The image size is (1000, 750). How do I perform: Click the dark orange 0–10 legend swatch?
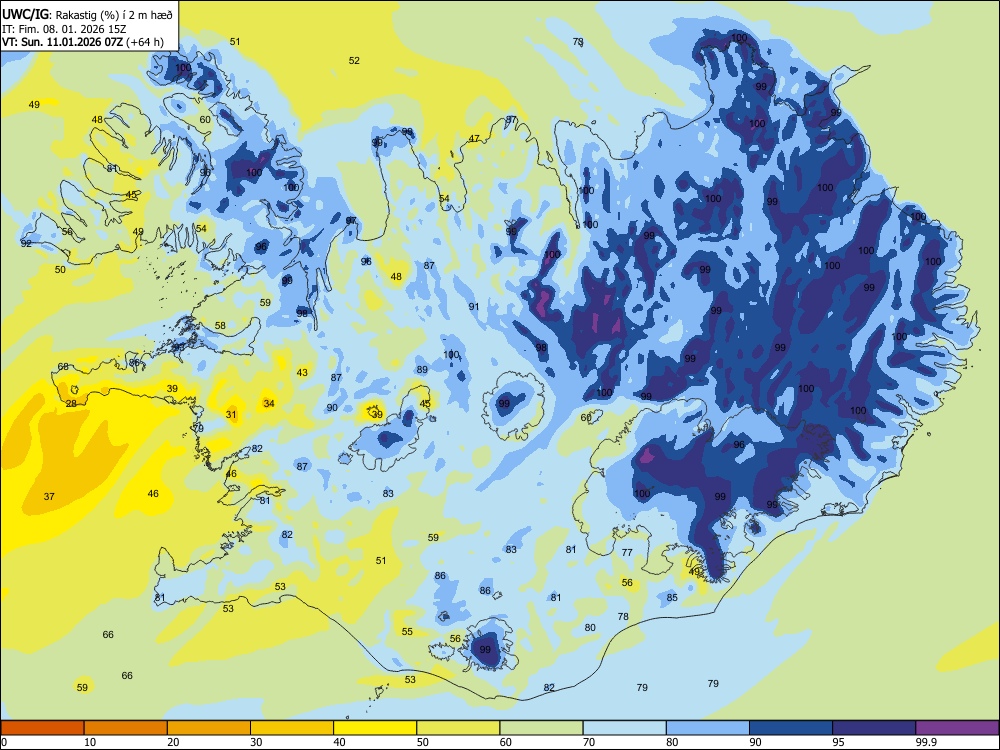pyautogui.click(x=42, y=728)
